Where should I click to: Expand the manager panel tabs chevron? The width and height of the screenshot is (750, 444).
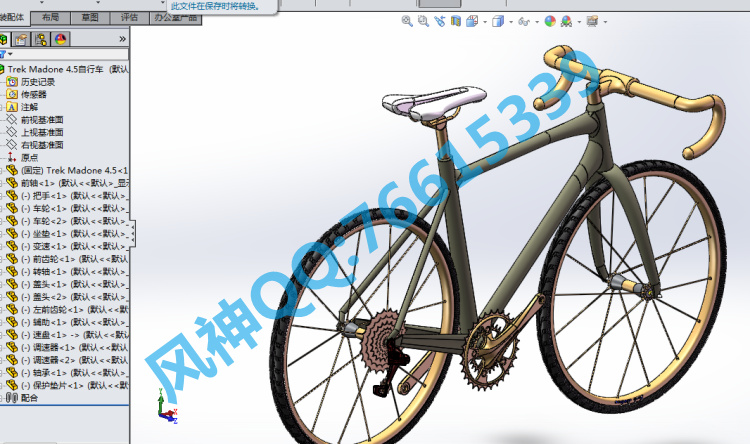click(122, 39)
